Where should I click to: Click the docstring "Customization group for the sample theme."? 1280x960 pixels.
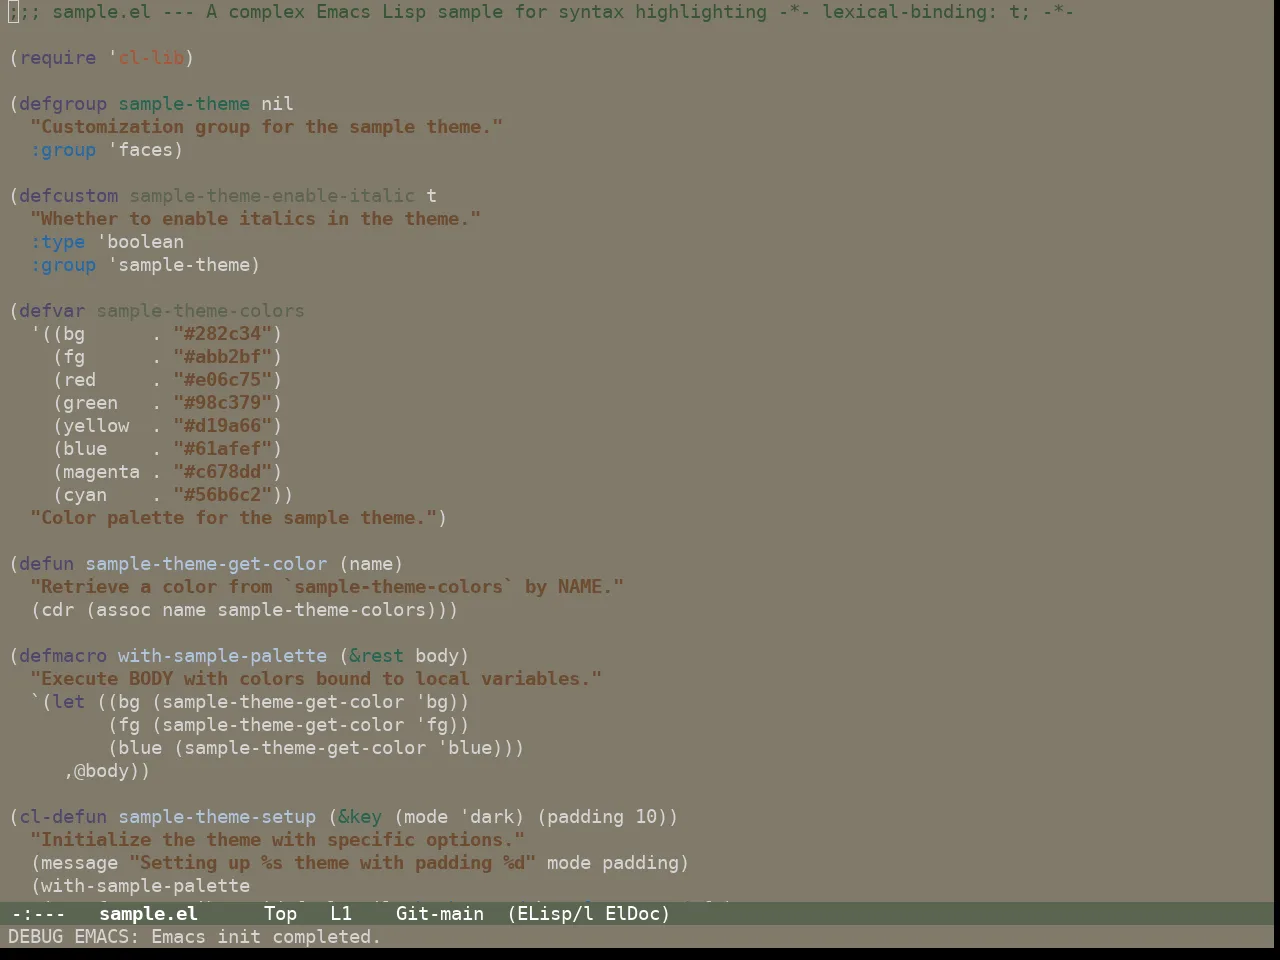[267, 127]
